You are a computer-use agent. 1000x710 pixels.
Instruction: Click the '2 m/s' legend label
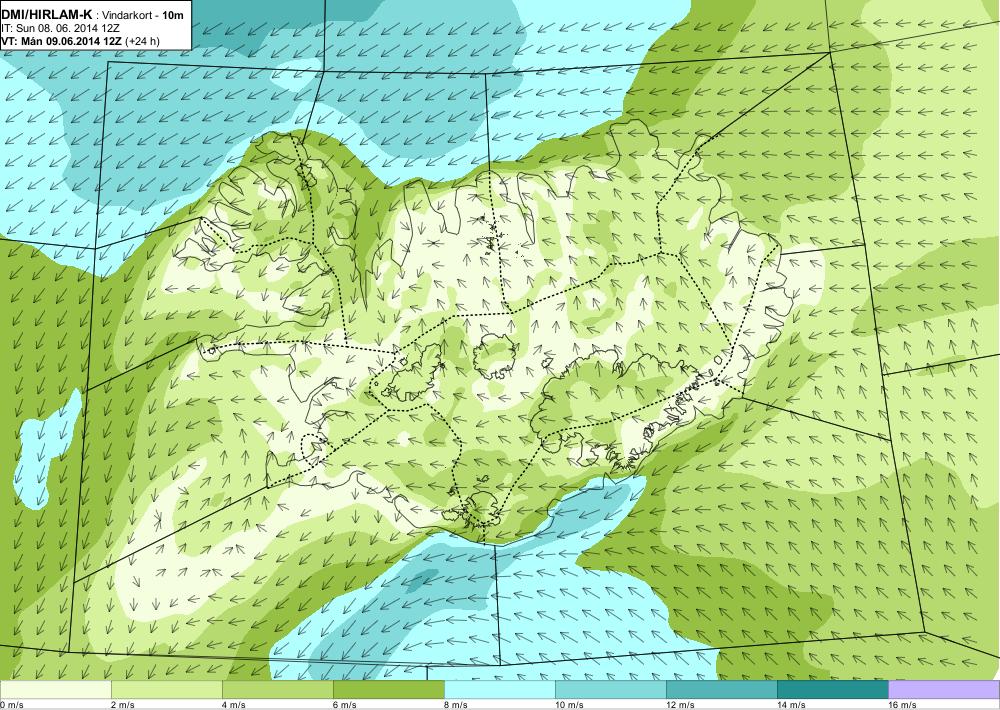click(122, 705)
